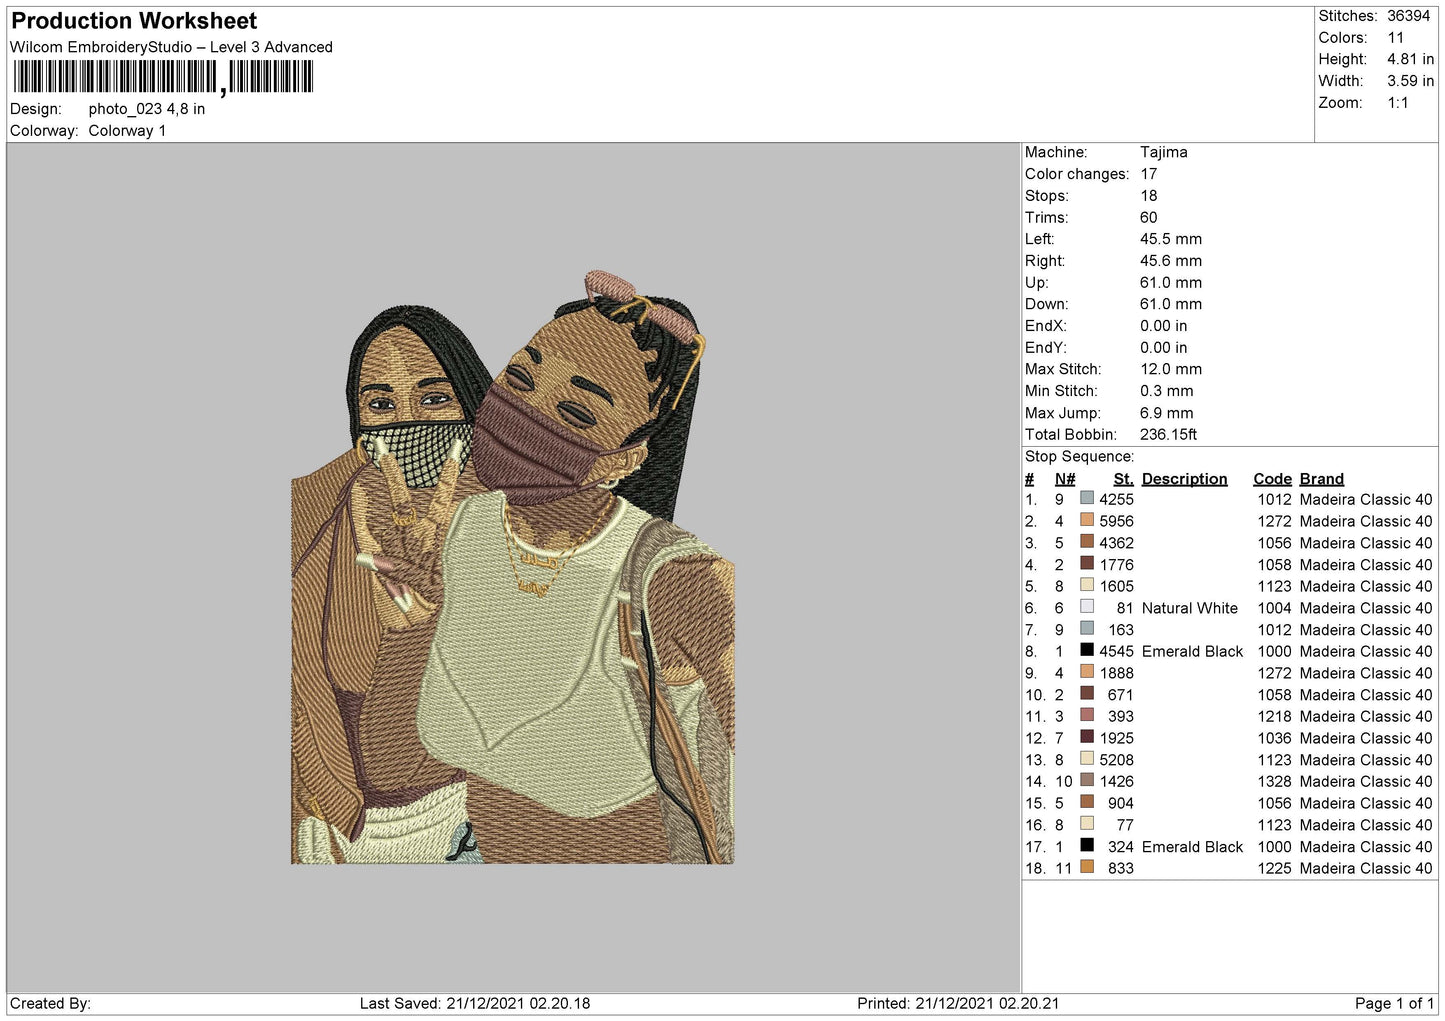
Task: Click the stitch count 5208 in row 13
Action: point(1117,760)
